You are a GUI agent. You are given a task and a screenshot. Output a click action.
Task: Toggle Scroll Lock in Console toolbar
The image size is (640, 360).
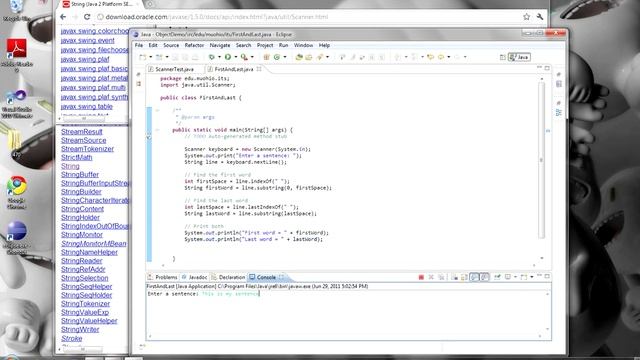click(x=464, y=277)
